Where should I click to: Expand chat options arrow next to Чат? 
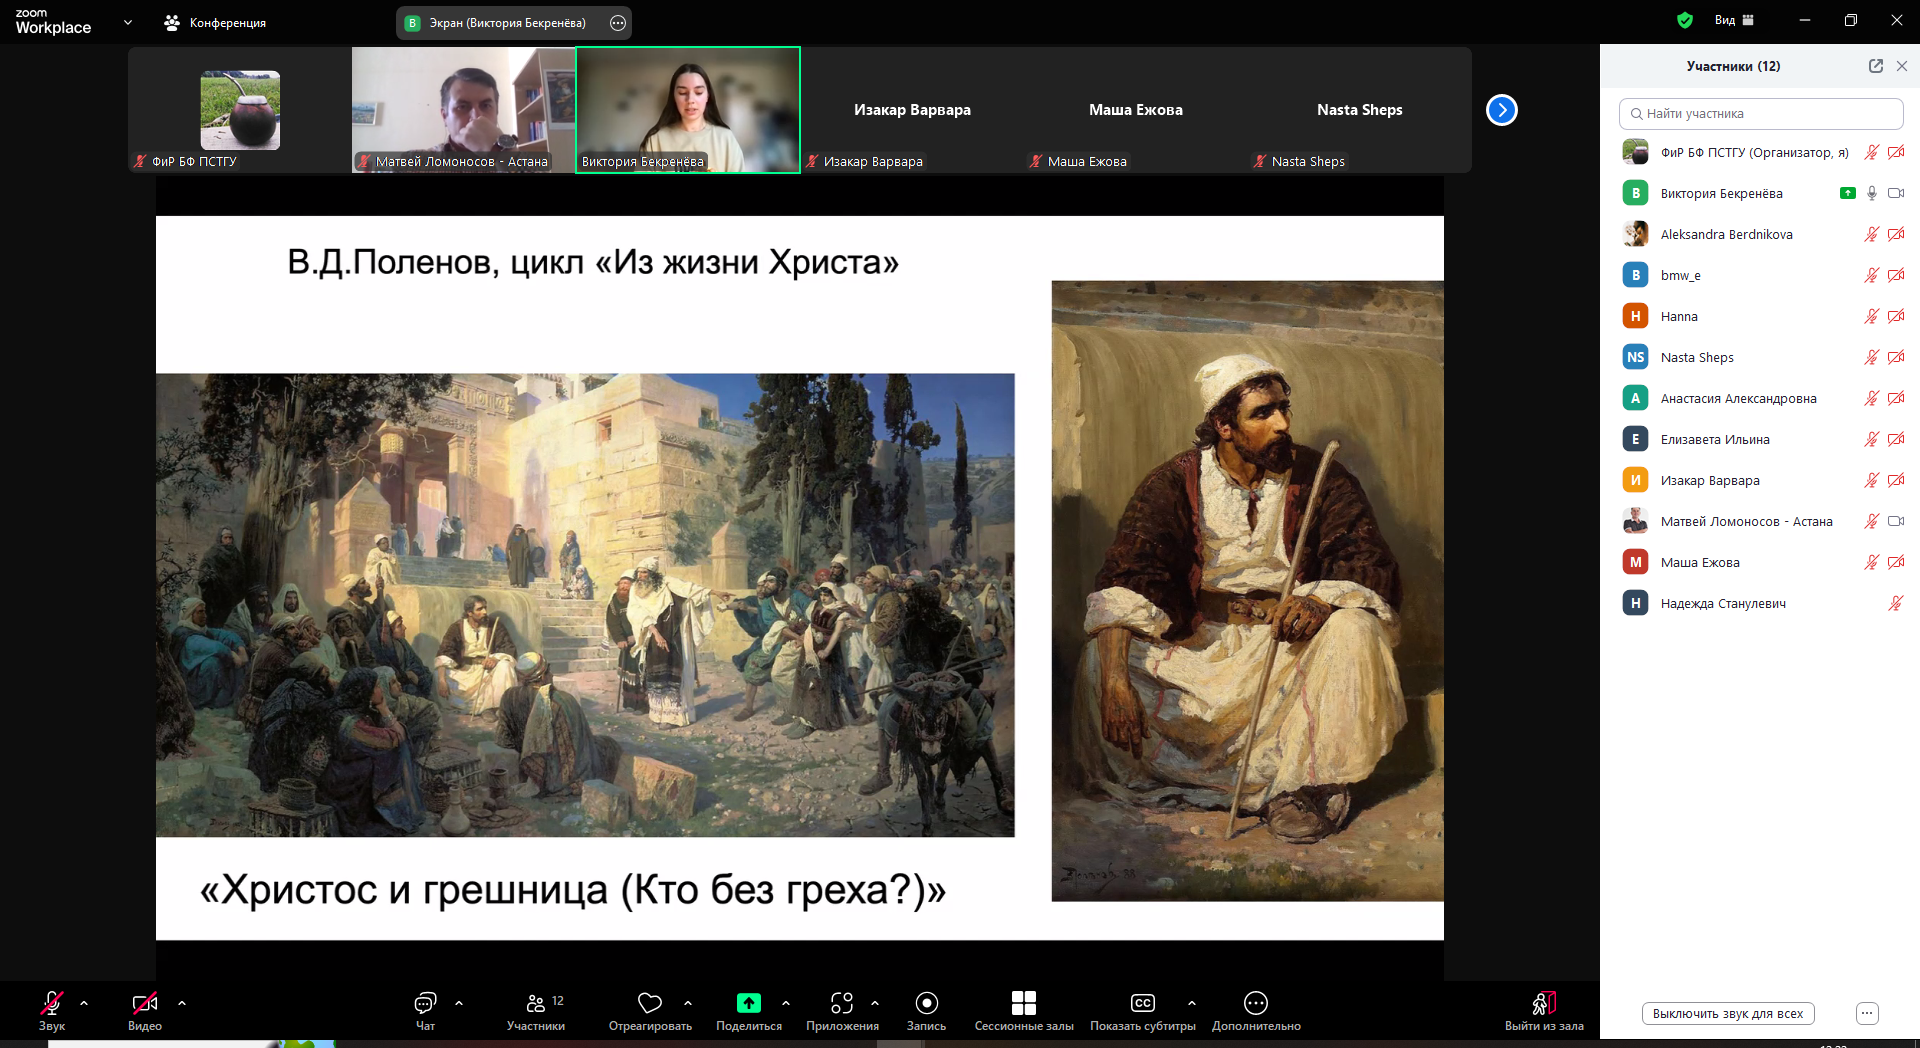click(459, 1002)
